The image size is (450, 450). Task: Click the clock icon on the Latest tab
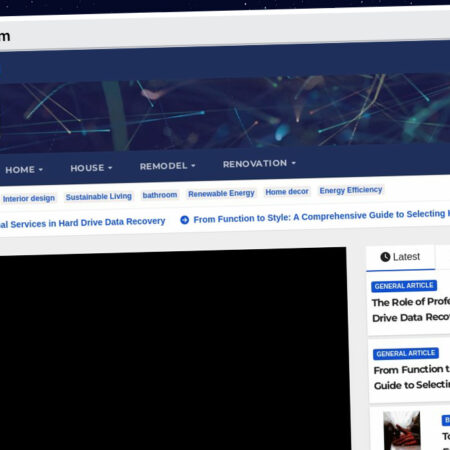coord(385,257)
